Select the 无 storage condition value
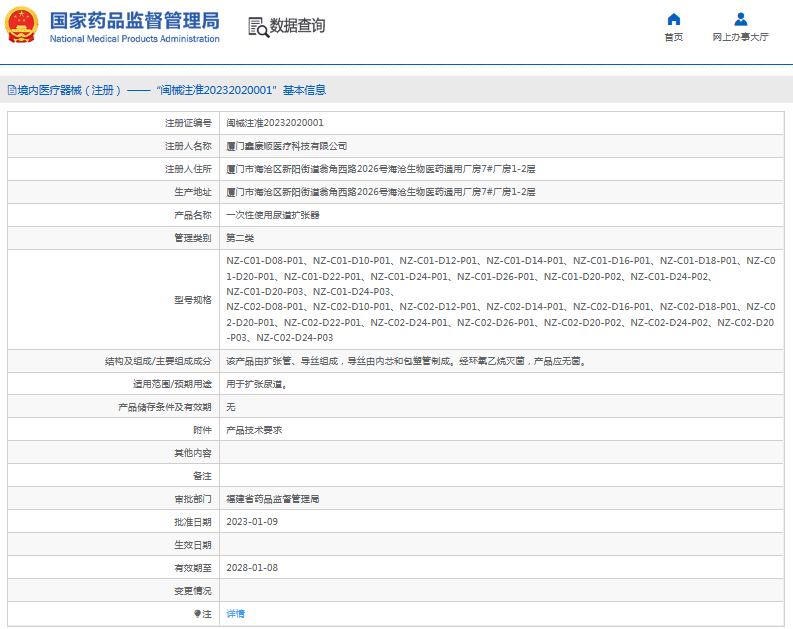 coord(231,407)
